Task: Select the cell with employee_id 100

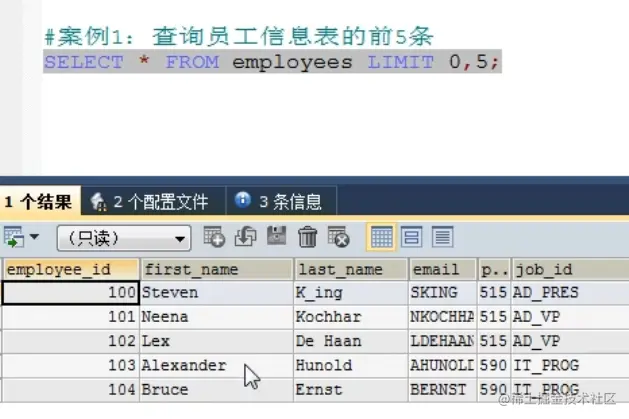Action: click(x=71, y=293)
